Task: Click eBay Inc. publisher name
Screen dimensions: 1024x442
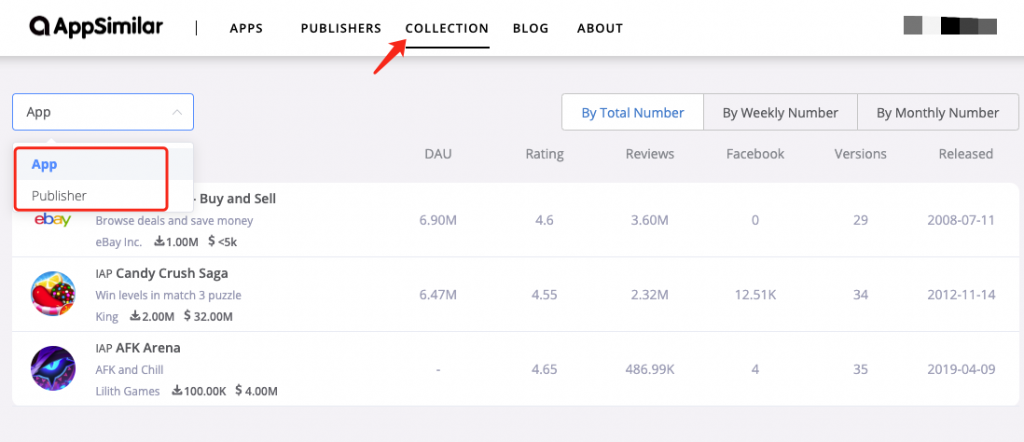Action: click(119, 242)
